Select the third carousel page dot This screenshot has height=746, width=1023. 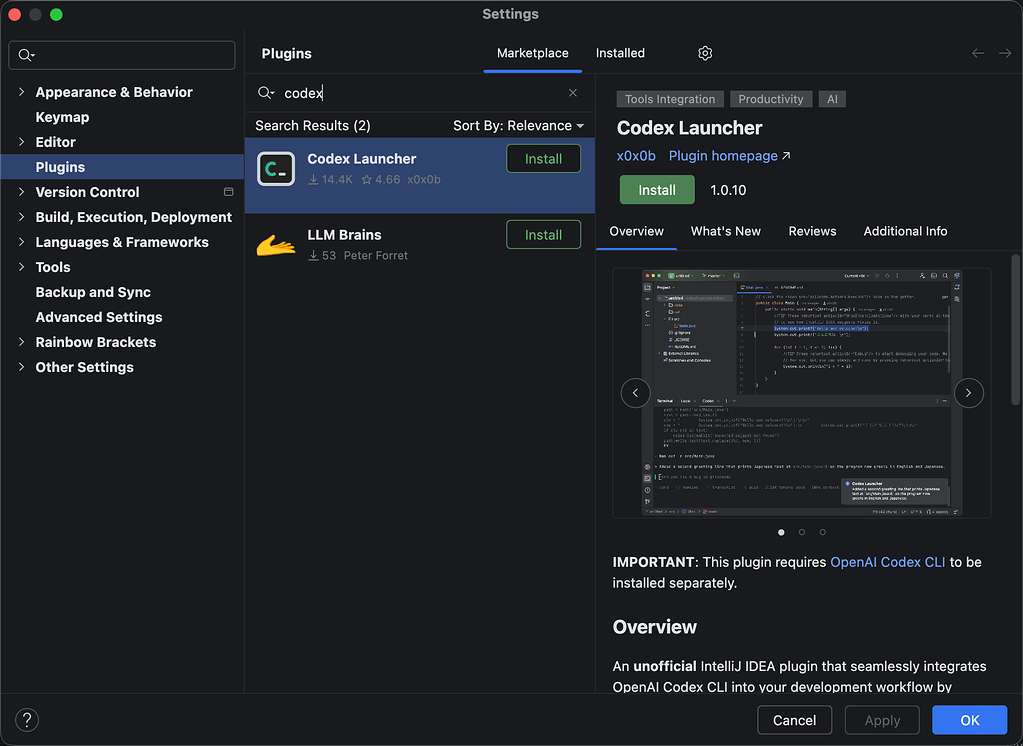pyautogui.click(x=823, y=533)
